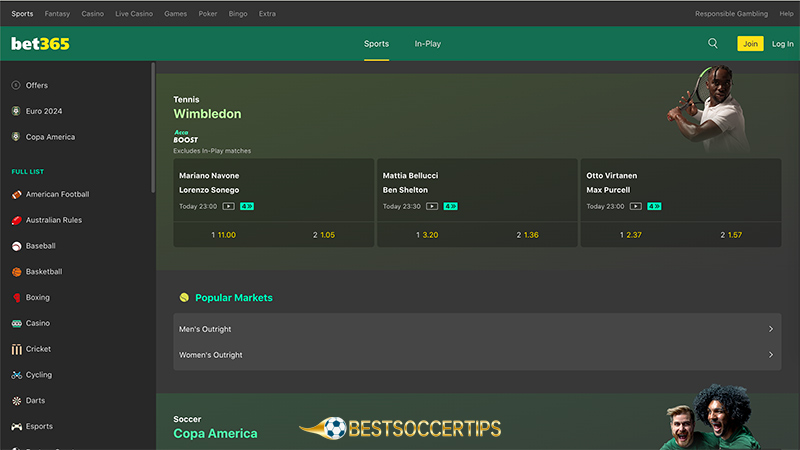
Task: Open Bingo in top menu
Action: tap(238, 14)
